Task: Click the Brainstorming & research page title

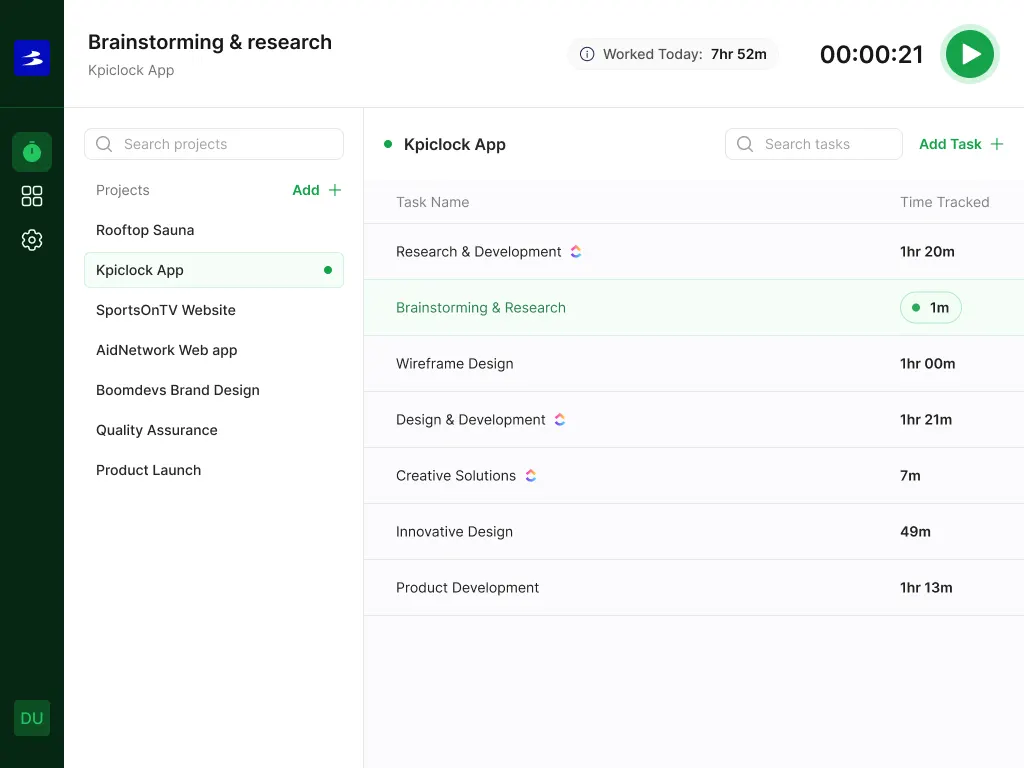Action: 210,42
